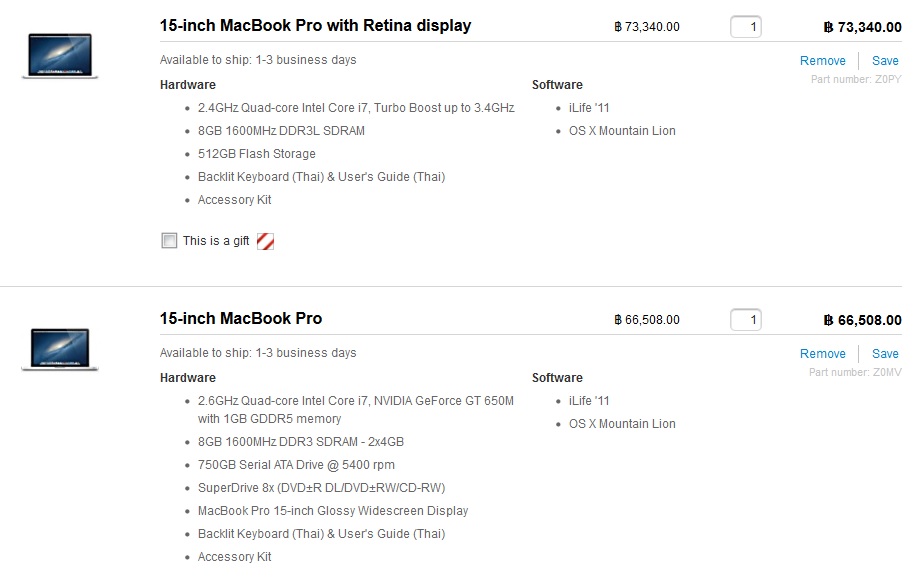Remove the 15-inch MacBook Pro from cart
Image resolution: width=917 pixels, height=587 pixels.
click(x=822, y=354)
